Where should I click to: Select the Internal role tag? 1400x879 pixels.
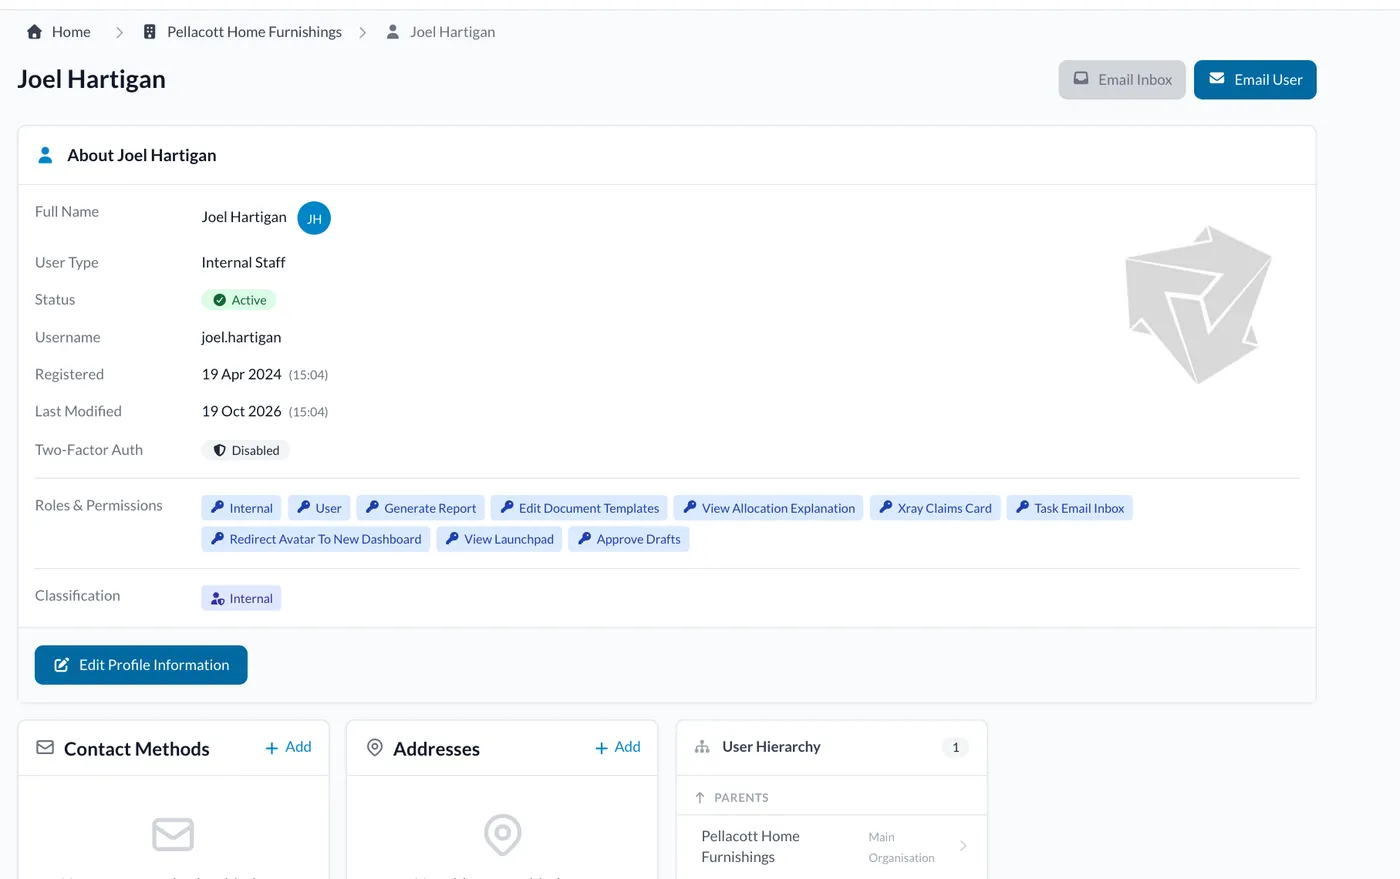(x=242, y=508)
